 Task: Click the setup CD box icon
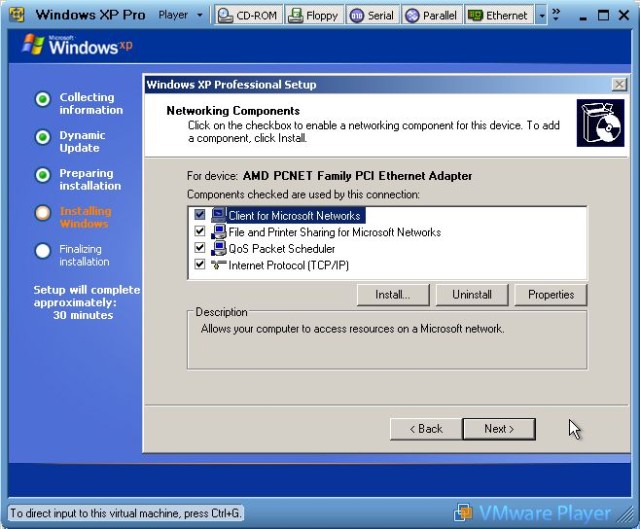tap(600, 123)
